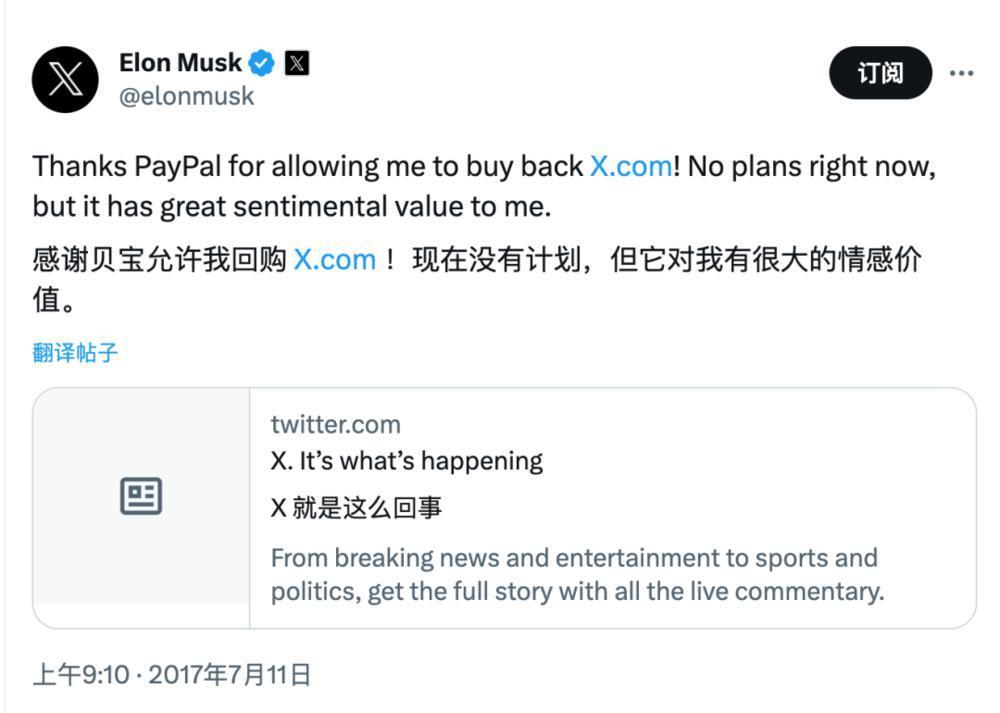Open the X.com link in the English text
Screen dimensions: 1000x713
pos(633,166)
